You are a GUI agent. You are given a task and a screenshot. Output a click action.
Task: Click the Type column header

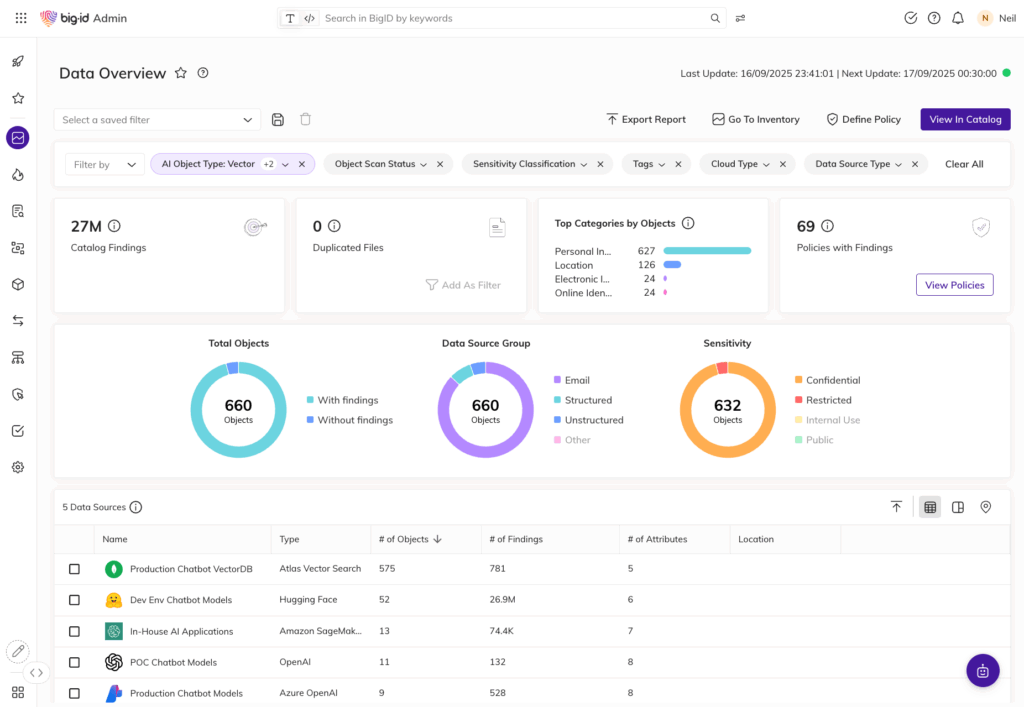tap(289, 539)
